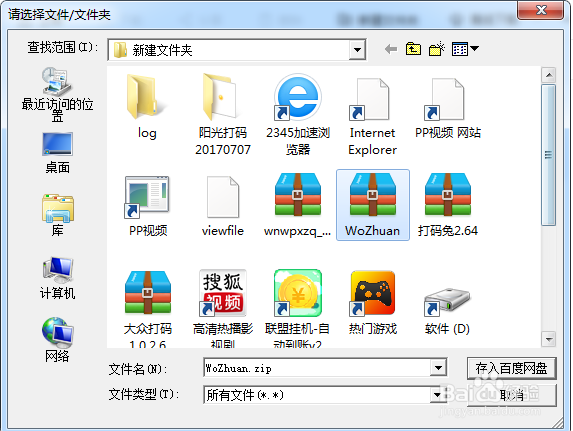Go back to previous folder
Image resolution: width=573 pixels, height=431 pixels.
coord(391,49)
